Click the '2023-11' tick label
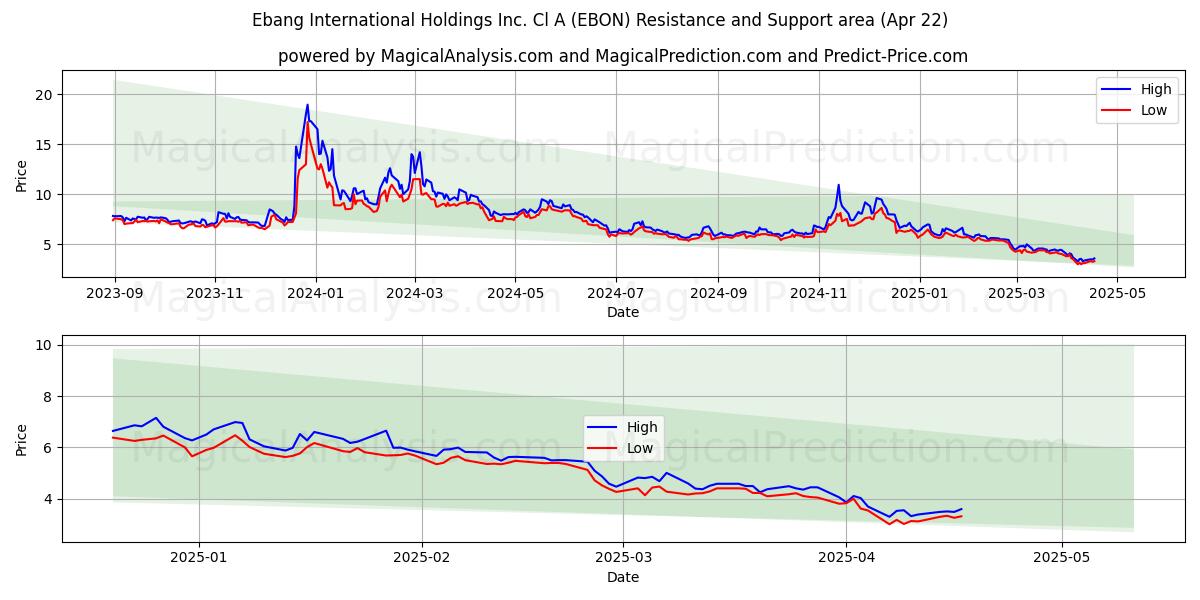Image resolution: width=1200 pixels, height=600 pixels. click(215, 293)
